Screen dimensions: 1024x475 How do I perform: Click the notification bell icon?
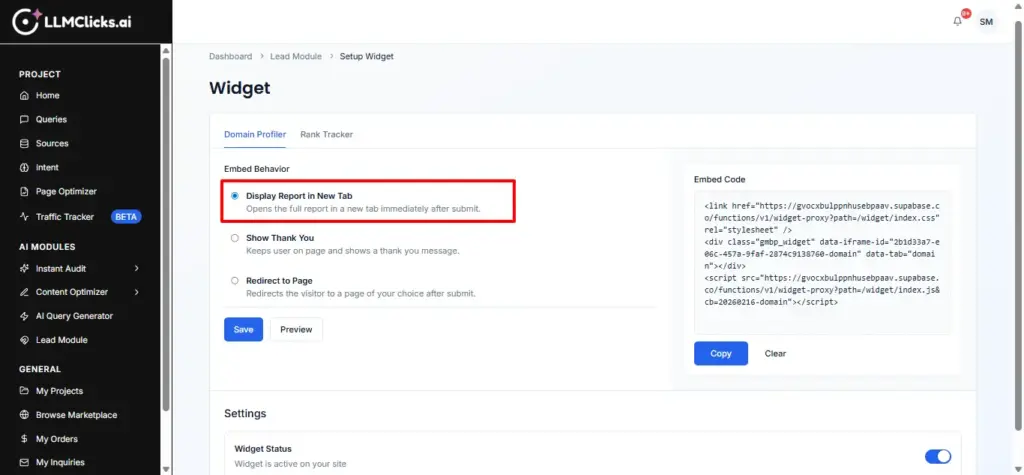click(x=957, y=21)
